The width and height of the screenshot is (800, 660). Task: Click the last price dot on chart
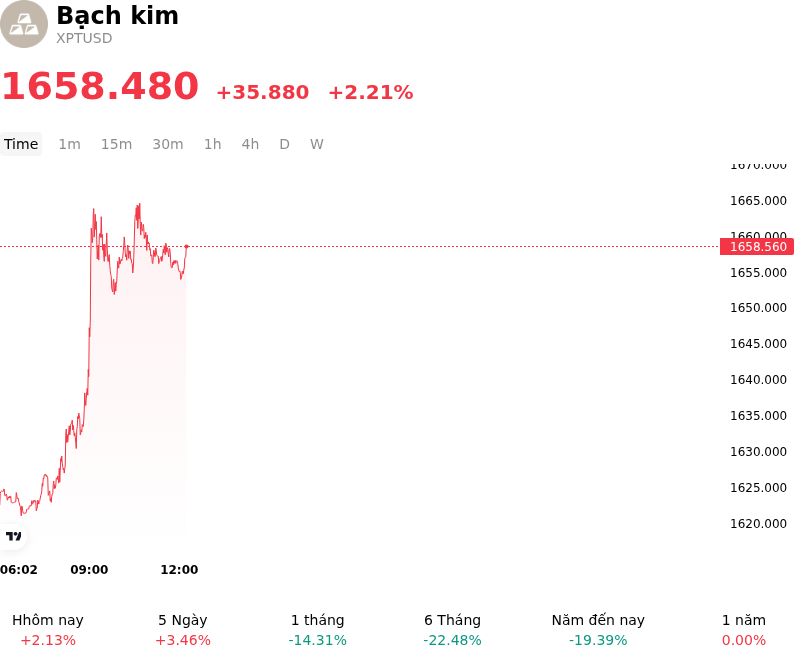[x=187, y=246]
